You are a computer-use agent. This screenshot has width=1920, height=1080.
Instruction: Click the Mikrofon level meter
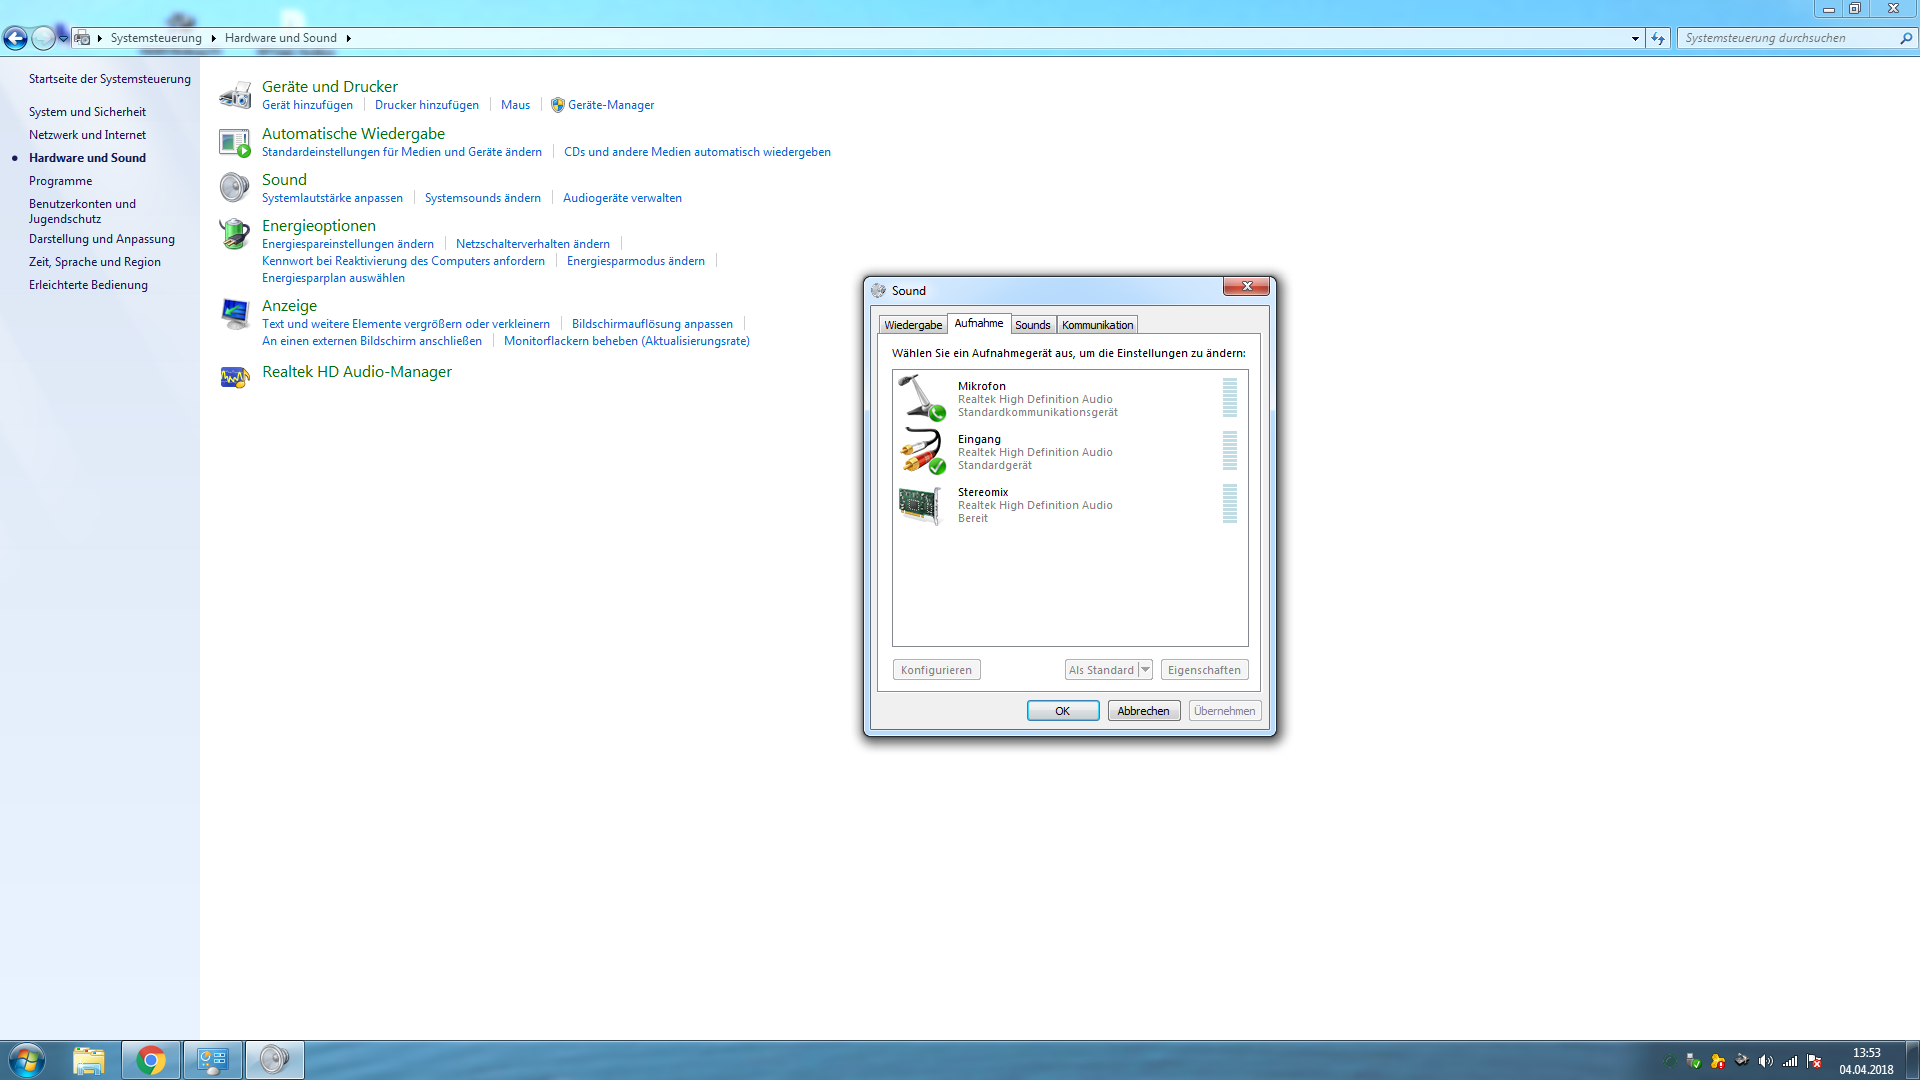click(1230, 398)
